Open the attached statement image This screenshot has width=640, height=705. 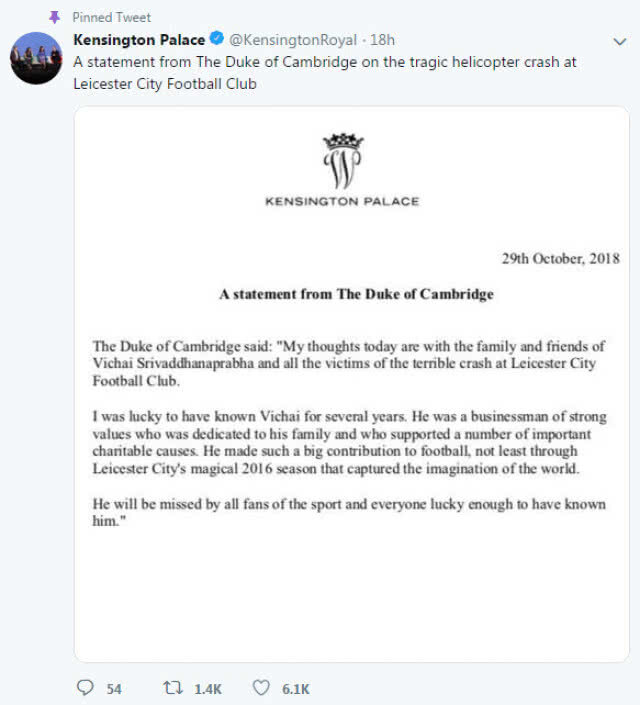click(x=352, y=384)
